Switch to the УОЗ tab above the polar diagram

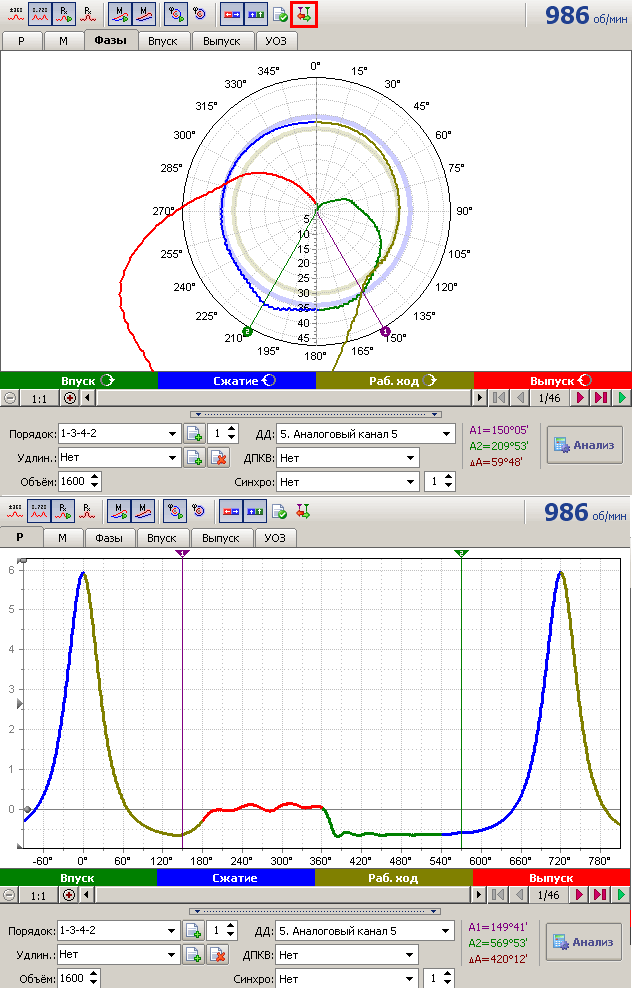tap(274, 41)
